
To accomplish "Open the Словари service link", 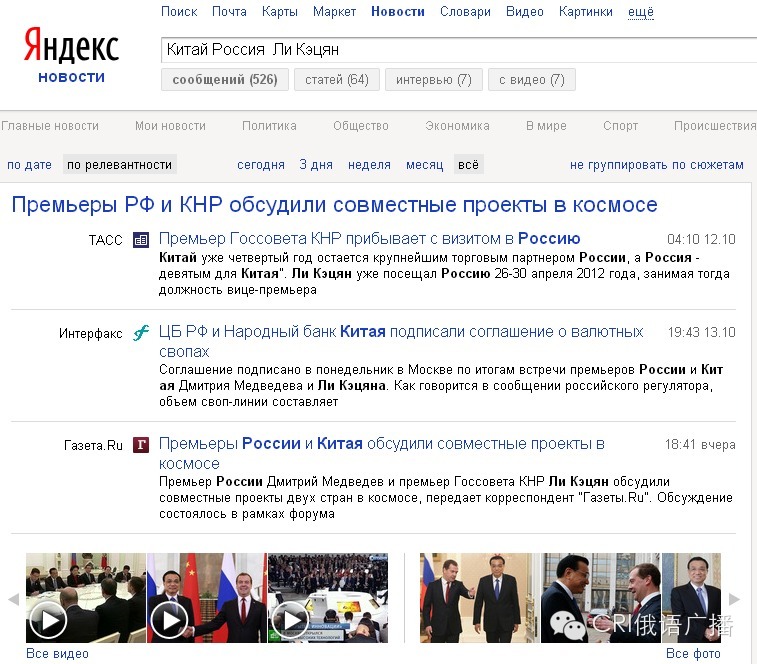I will pos(465,12).
